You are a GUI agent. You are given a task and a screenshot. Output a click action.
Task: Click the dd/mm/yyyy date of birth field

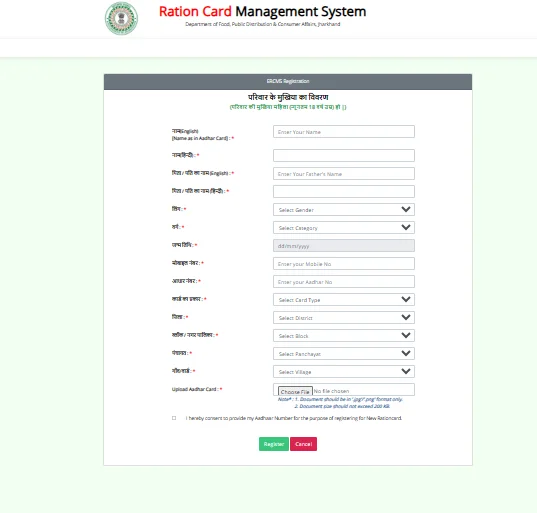pos(344,246)
